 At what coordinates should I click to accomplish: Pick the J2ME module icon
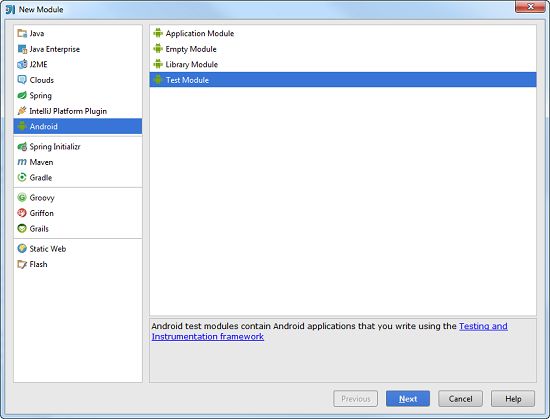[22, 65]
